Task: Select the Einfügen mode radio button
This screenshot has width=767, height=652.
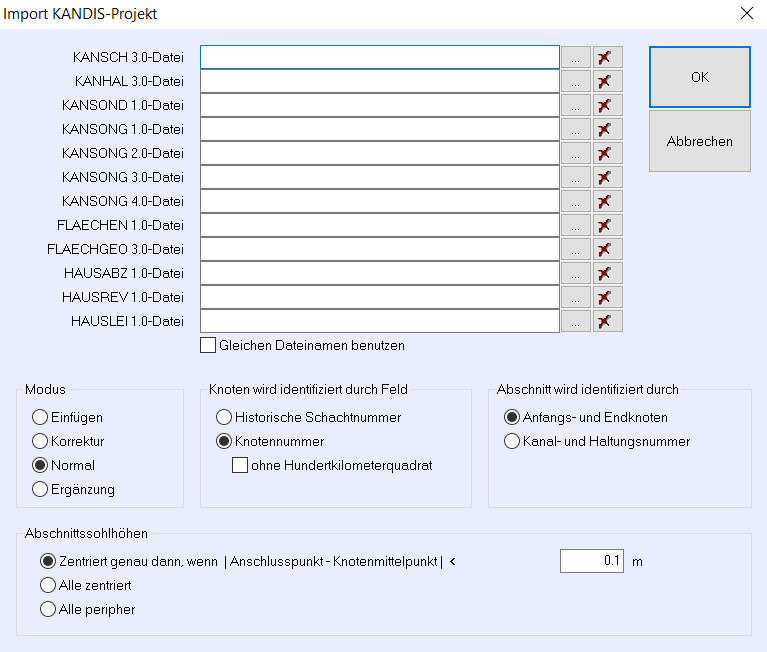Action: tap(40, 417)
